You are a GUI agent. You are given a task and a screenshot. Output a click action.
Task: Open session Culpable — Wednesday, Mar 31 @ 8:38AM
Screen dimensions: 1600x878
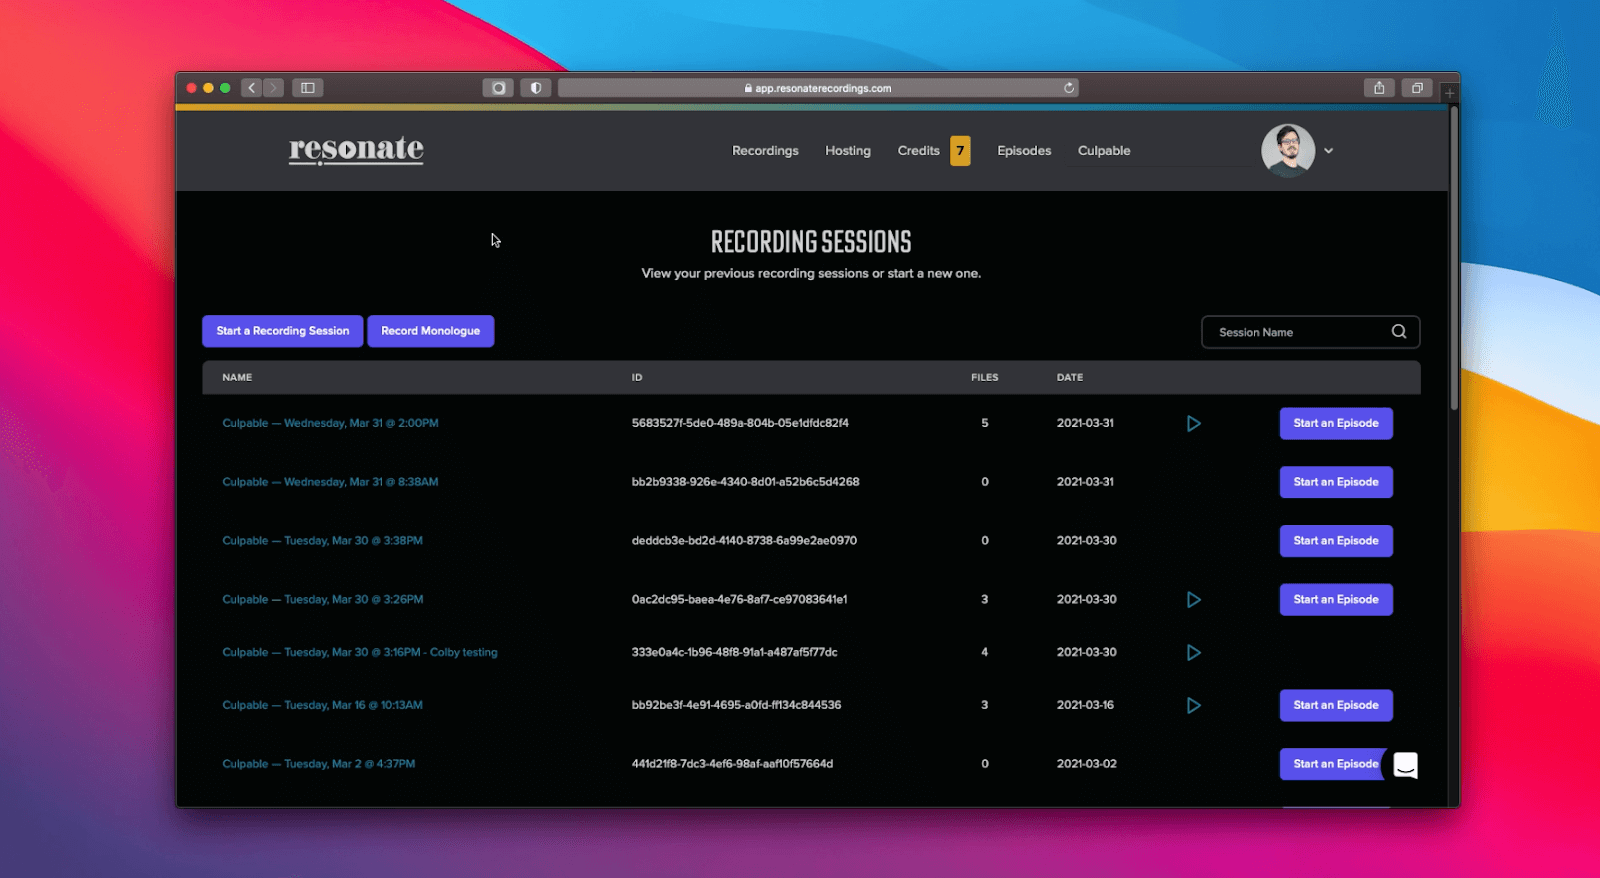pyautogui.click(x=330, y=482)
